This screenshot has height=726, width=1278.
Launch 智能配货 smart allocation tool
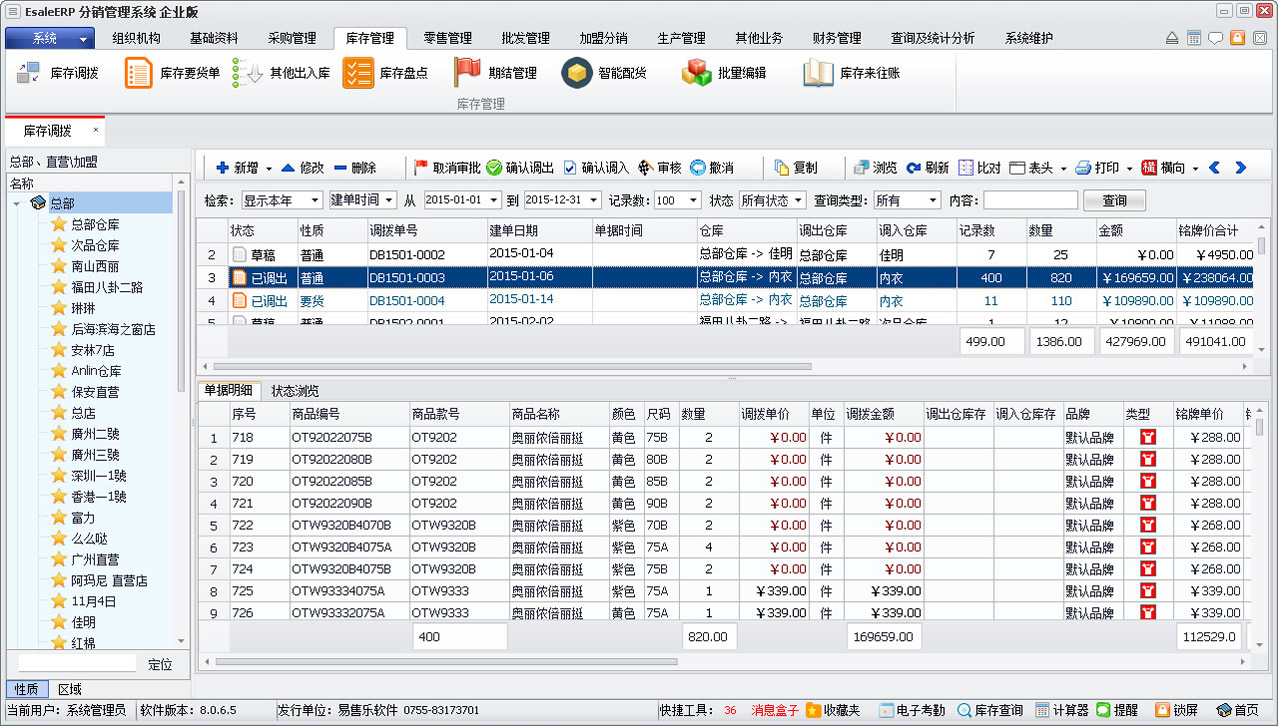(x=577, y=73)
